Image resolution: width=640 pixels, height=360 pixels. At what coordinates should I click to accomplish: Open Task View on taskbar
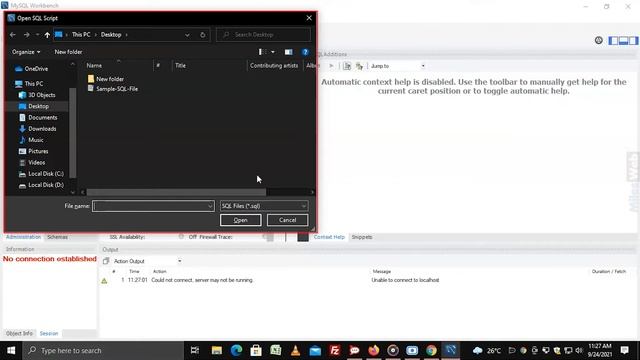pos(195,351)
